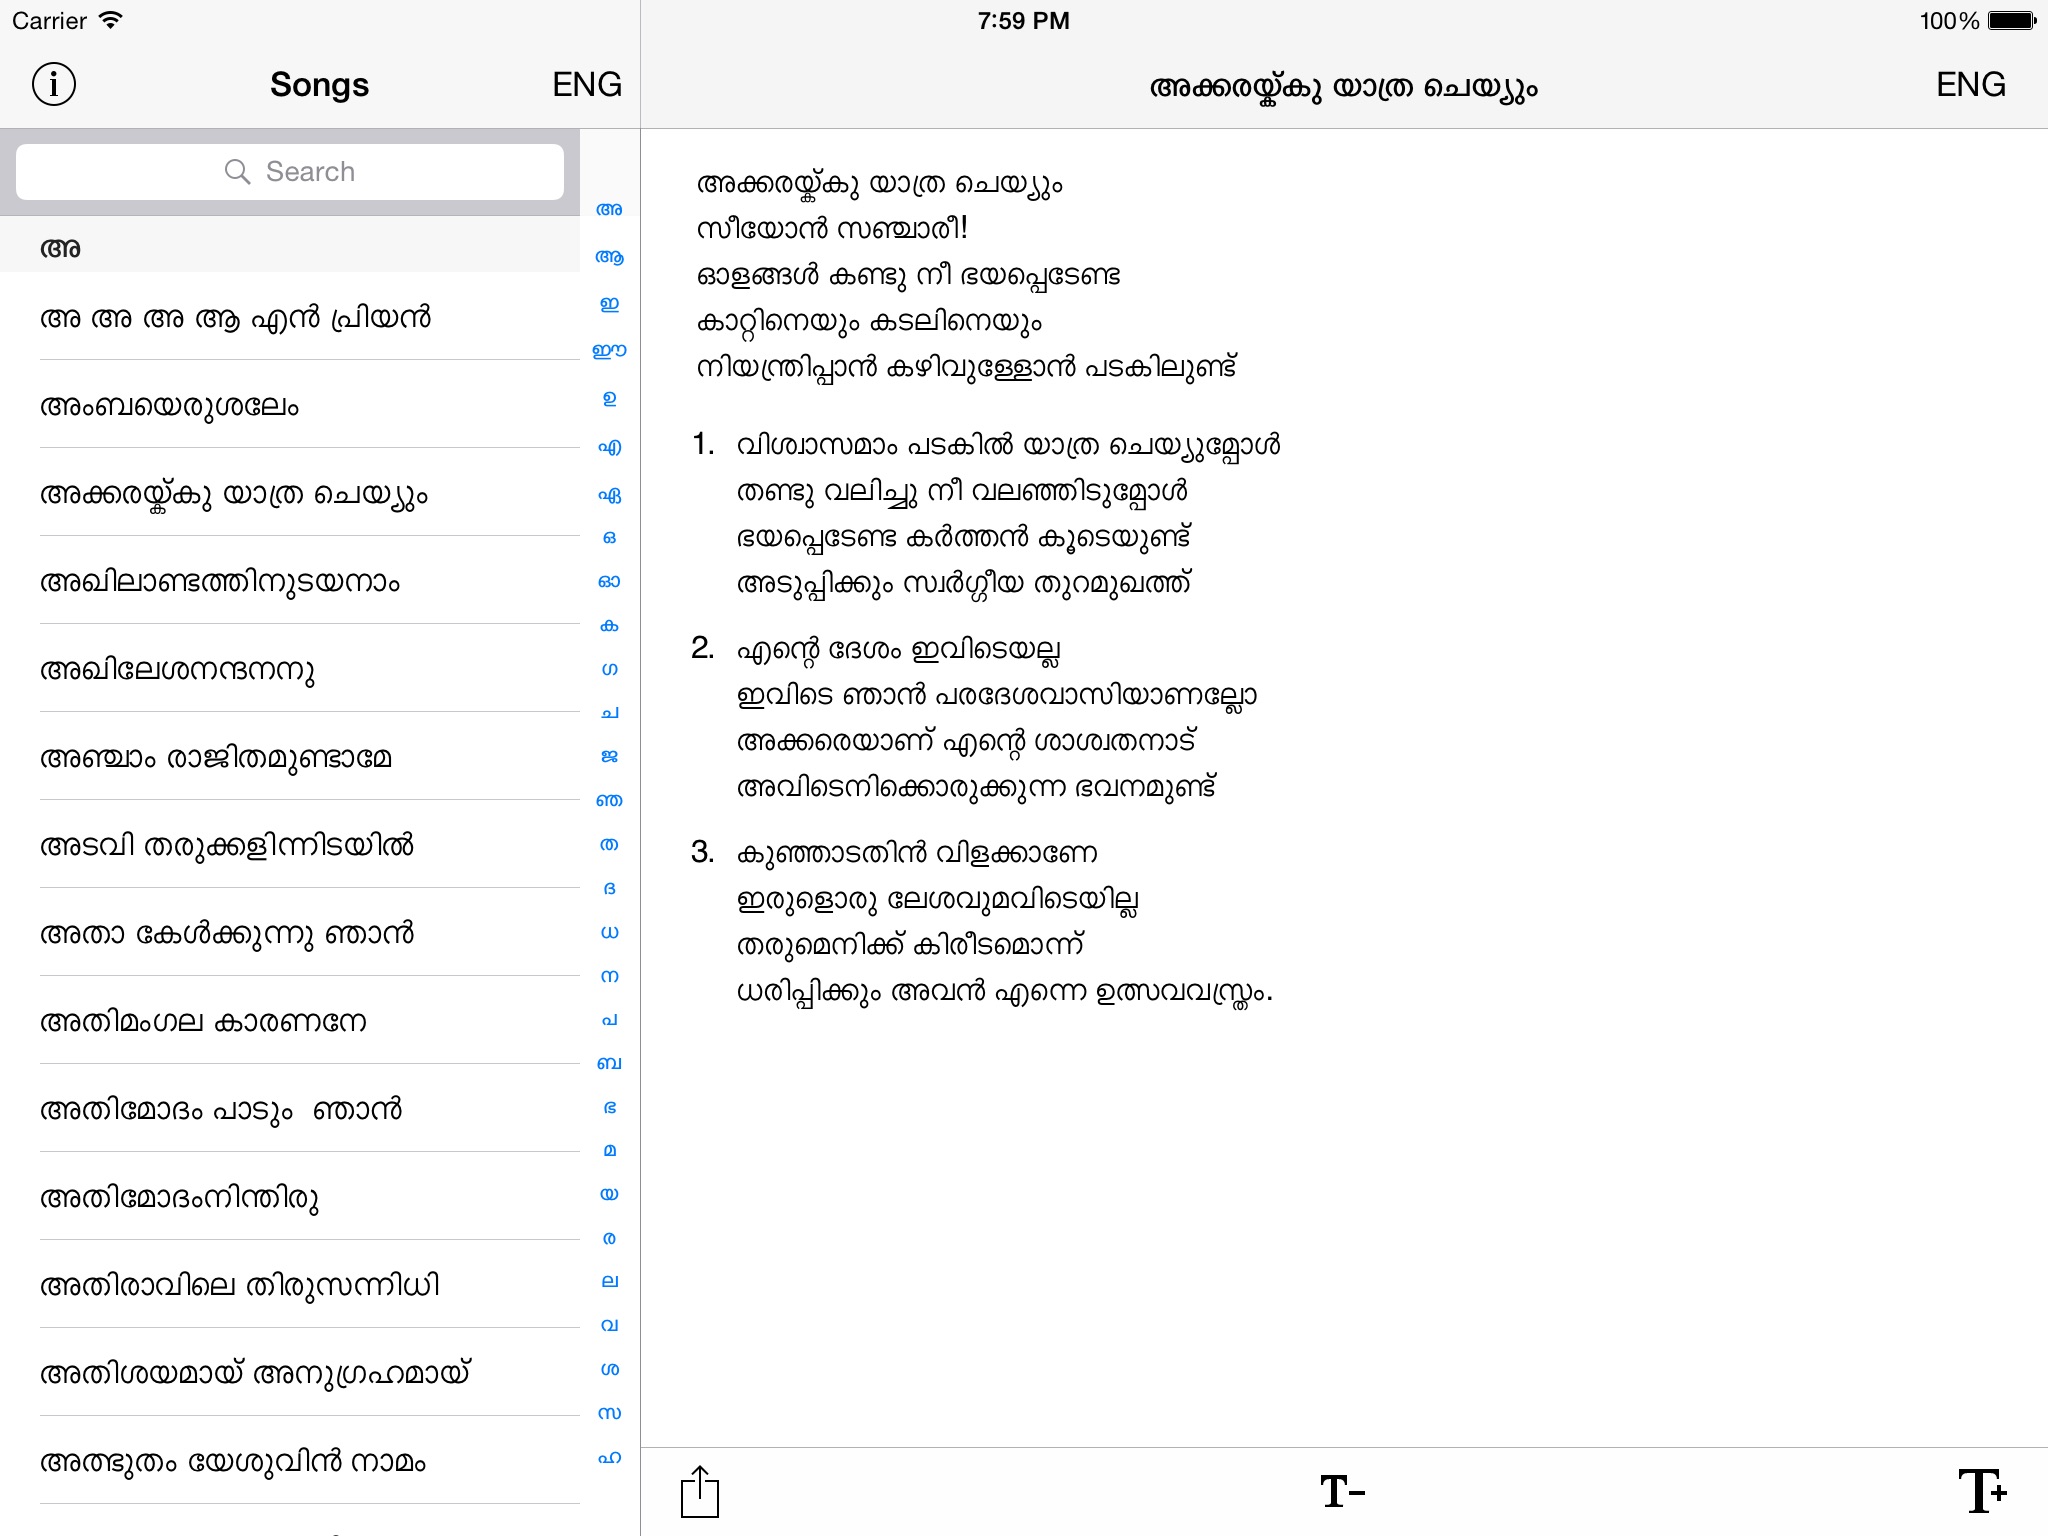Toggle ENG language in Songs list header
The image size is (2048, 1536).
point(587,85)
